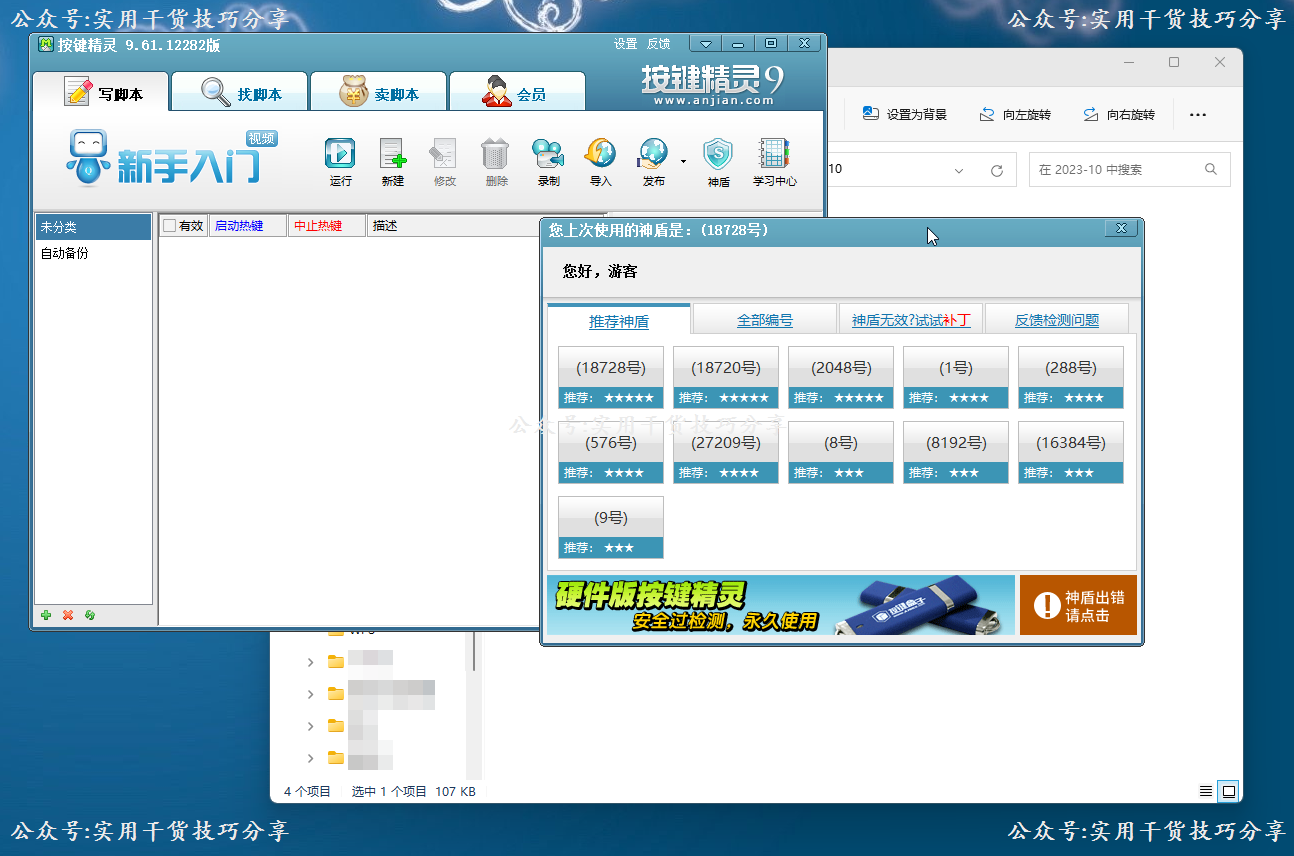Expand the 2023-10 address combo box dropdown
This screenshot has height=856, width=1294.
[959, 169]
